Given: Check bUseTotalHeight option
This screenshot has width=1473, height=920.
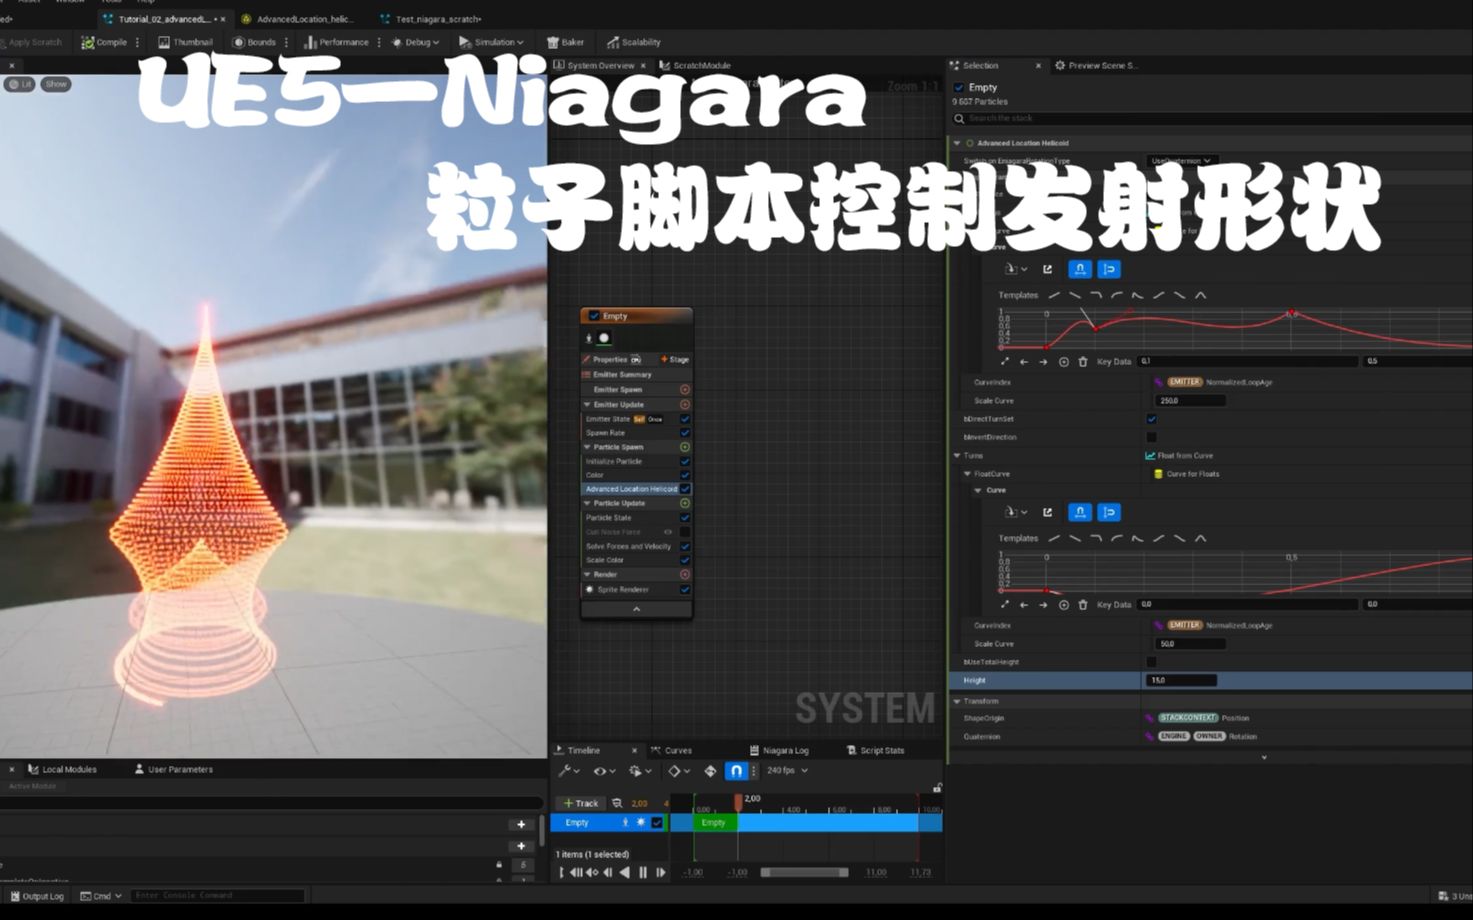Looking at the screenshot, I should [x=1151, y=662].
